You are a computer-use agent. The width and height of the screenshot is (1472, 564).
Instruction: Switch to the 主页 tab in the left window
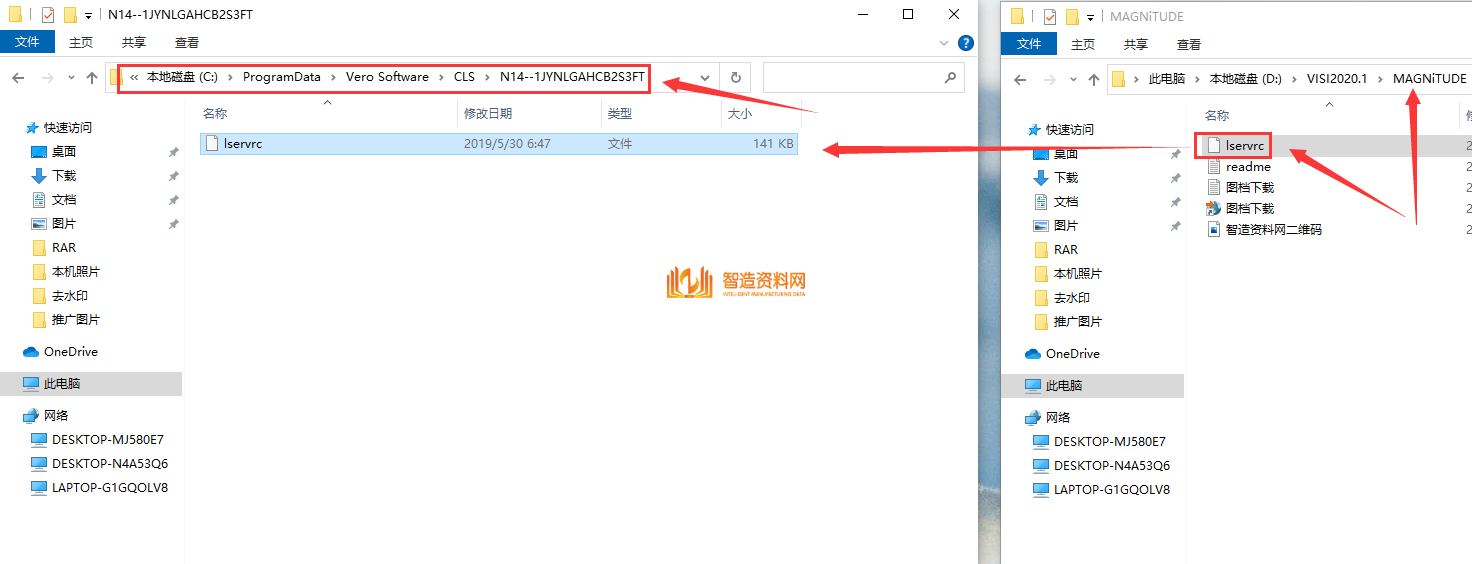[x=81, y=42]
